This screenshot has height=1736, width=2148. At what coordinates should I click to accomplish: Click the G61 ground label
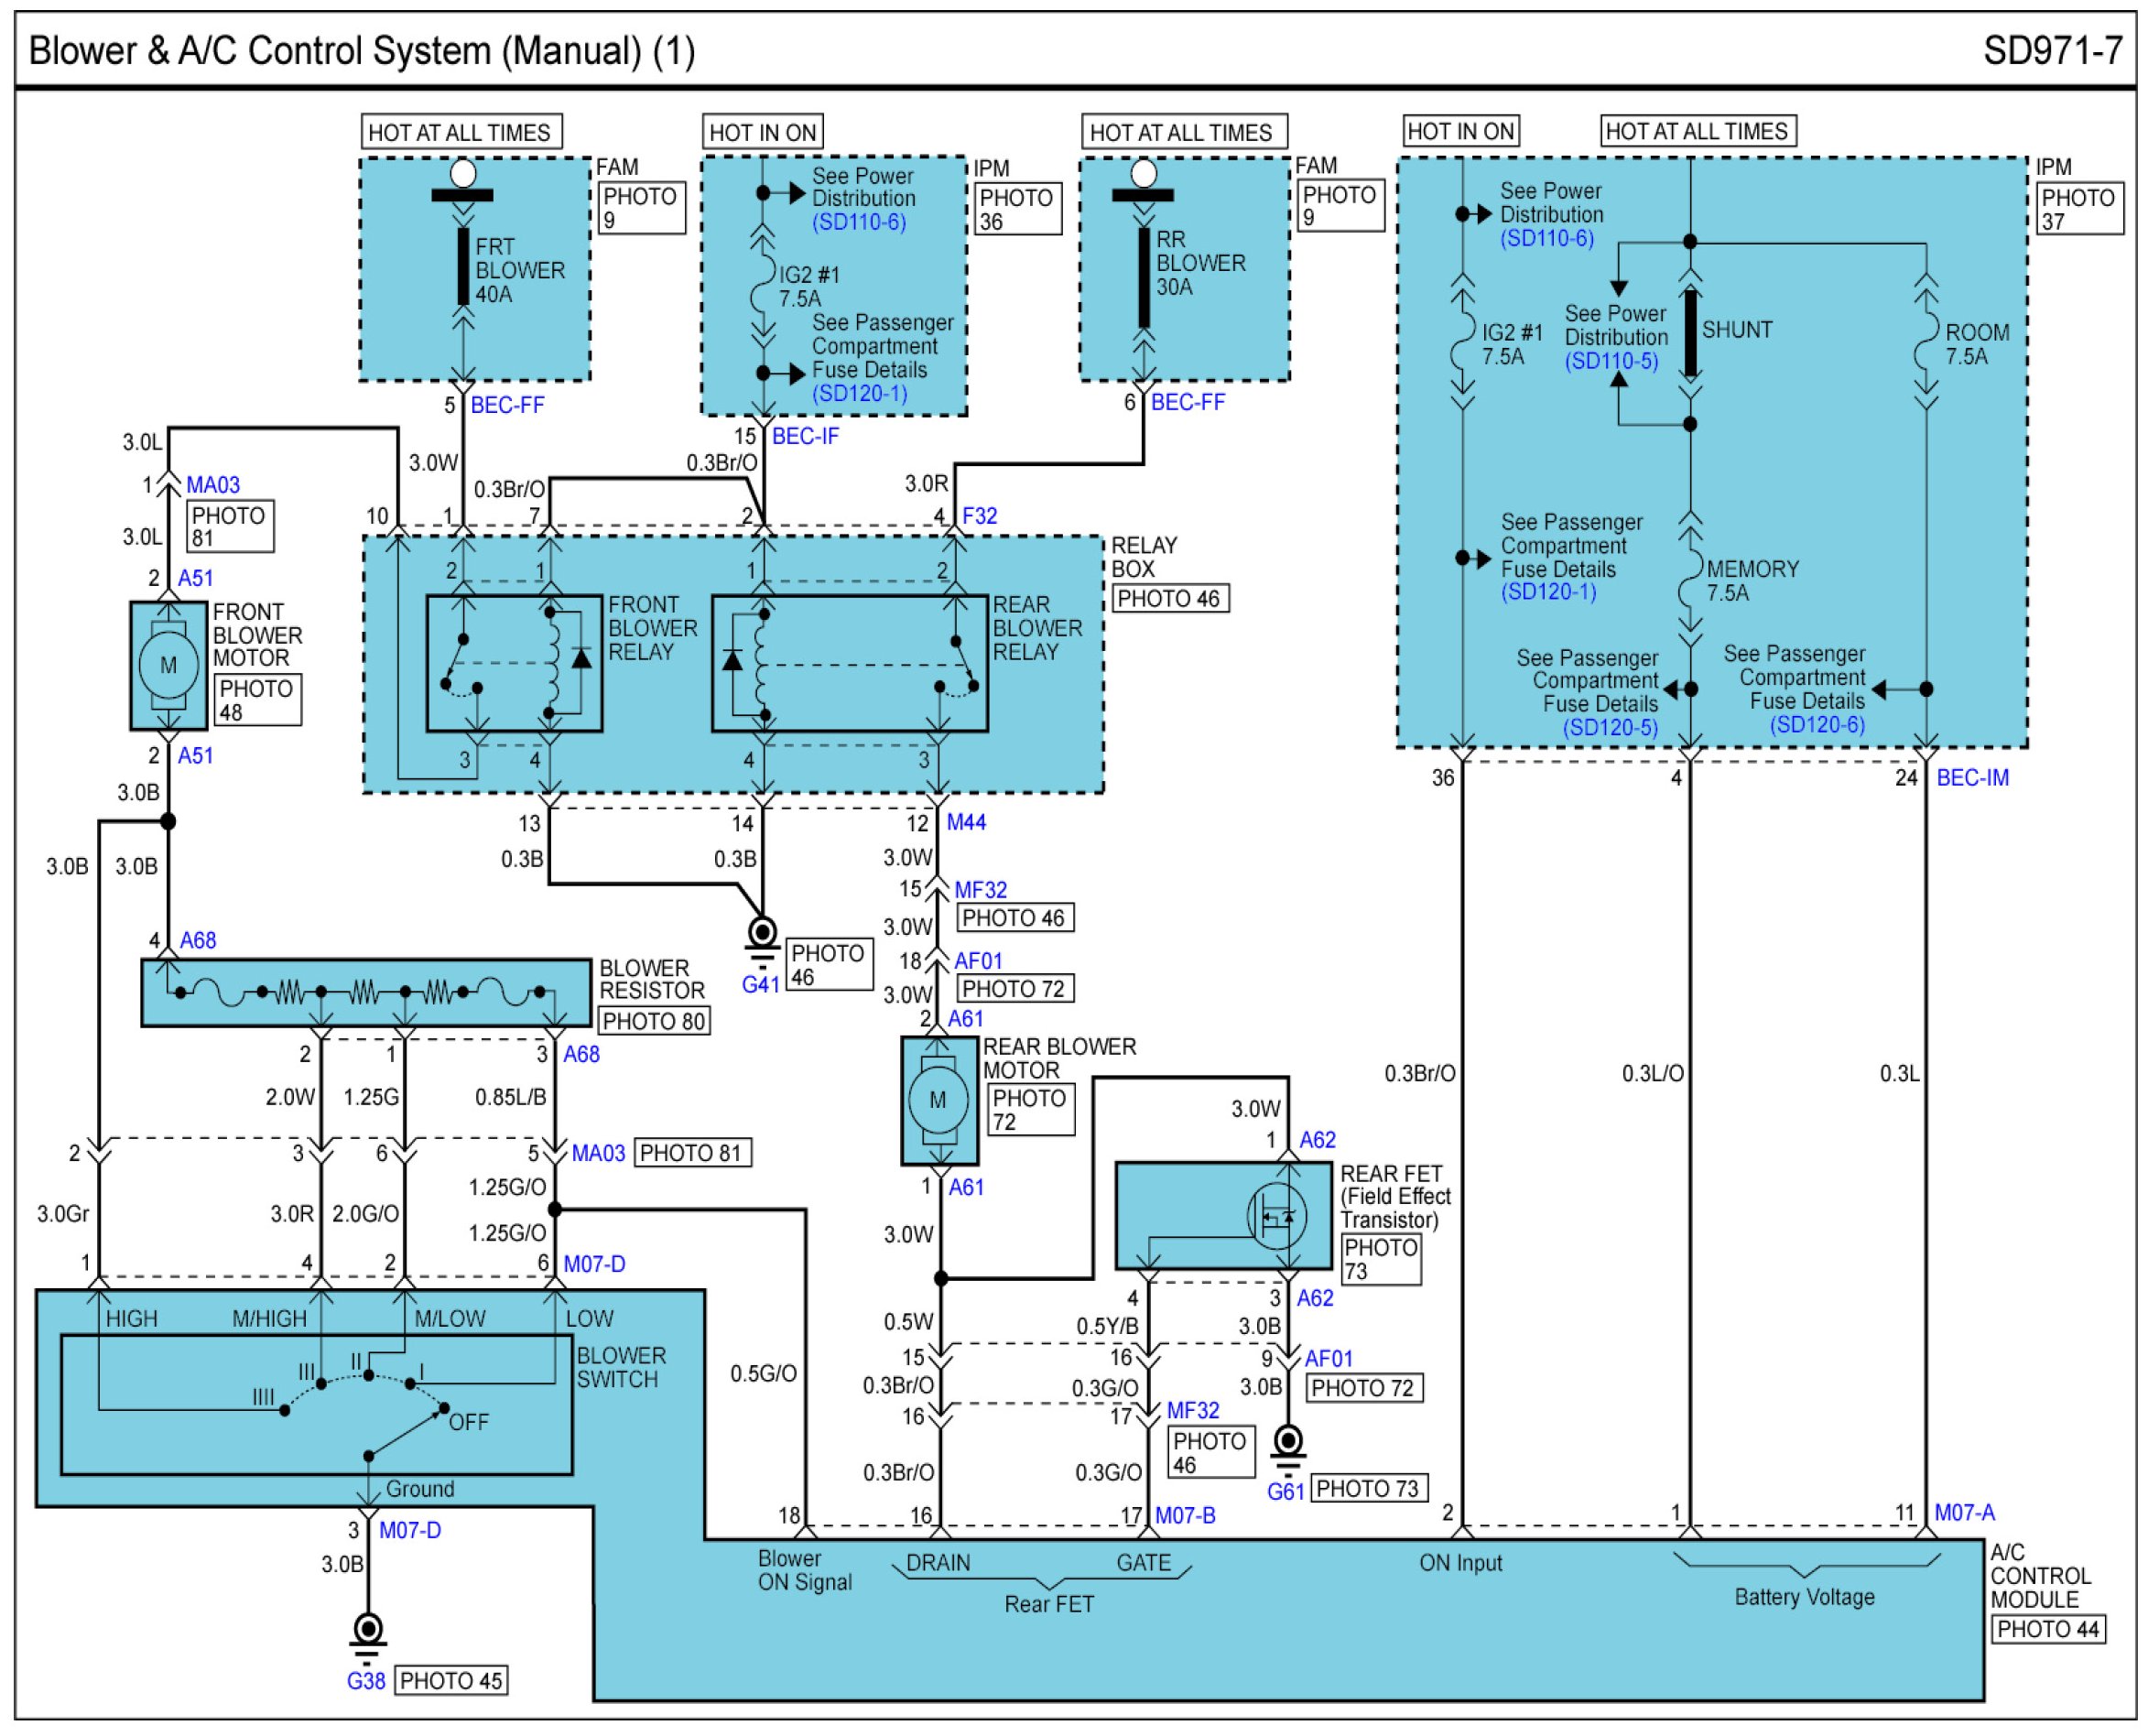coord(1285,1491)
